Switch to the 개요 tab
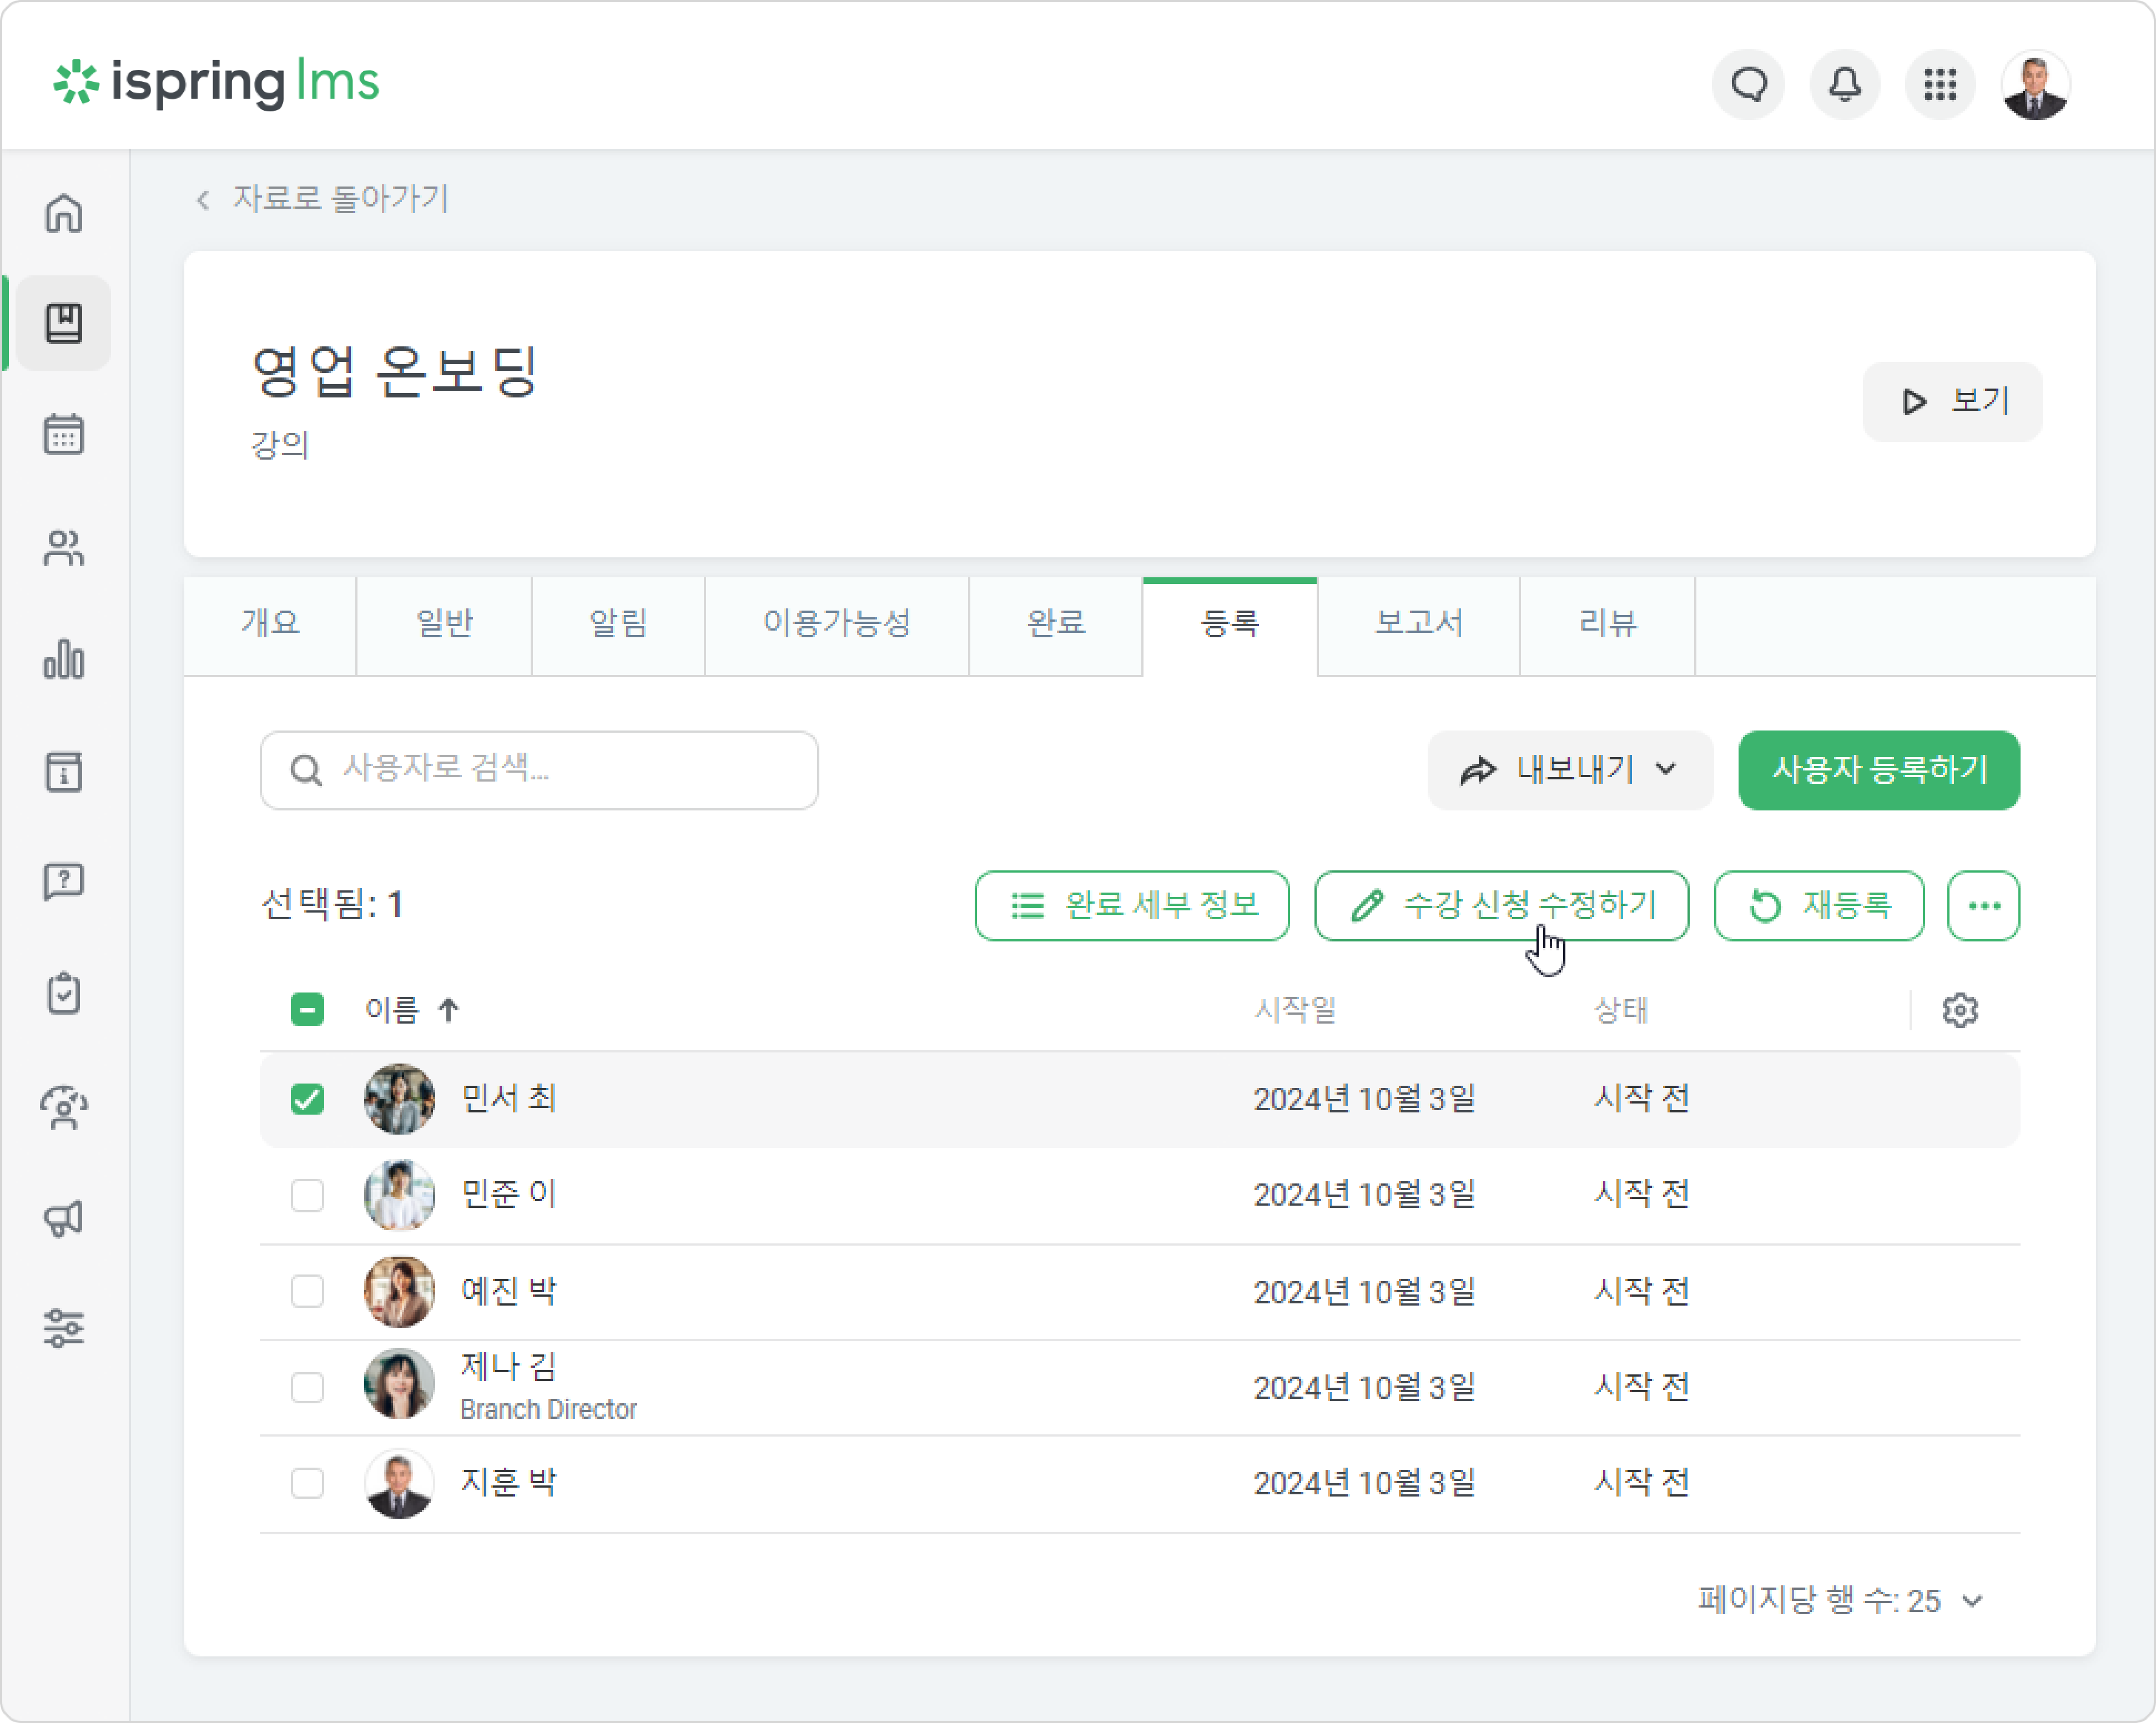 270,624
